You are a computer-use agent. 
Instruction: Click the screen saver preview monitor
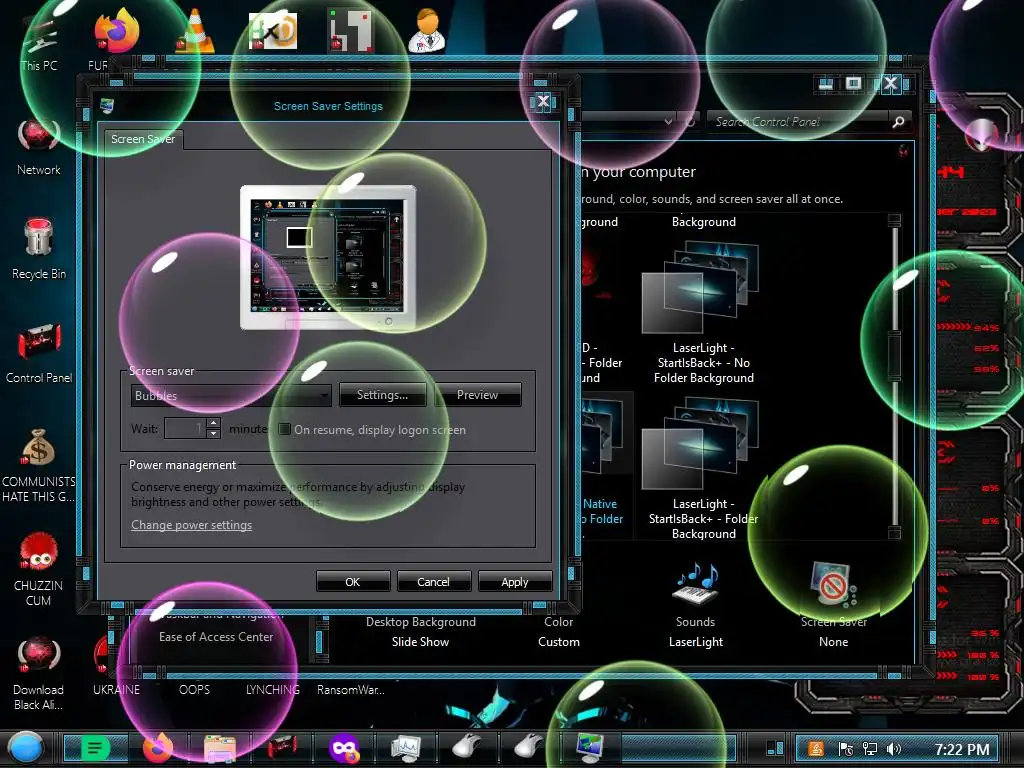(x=328, y=257)
